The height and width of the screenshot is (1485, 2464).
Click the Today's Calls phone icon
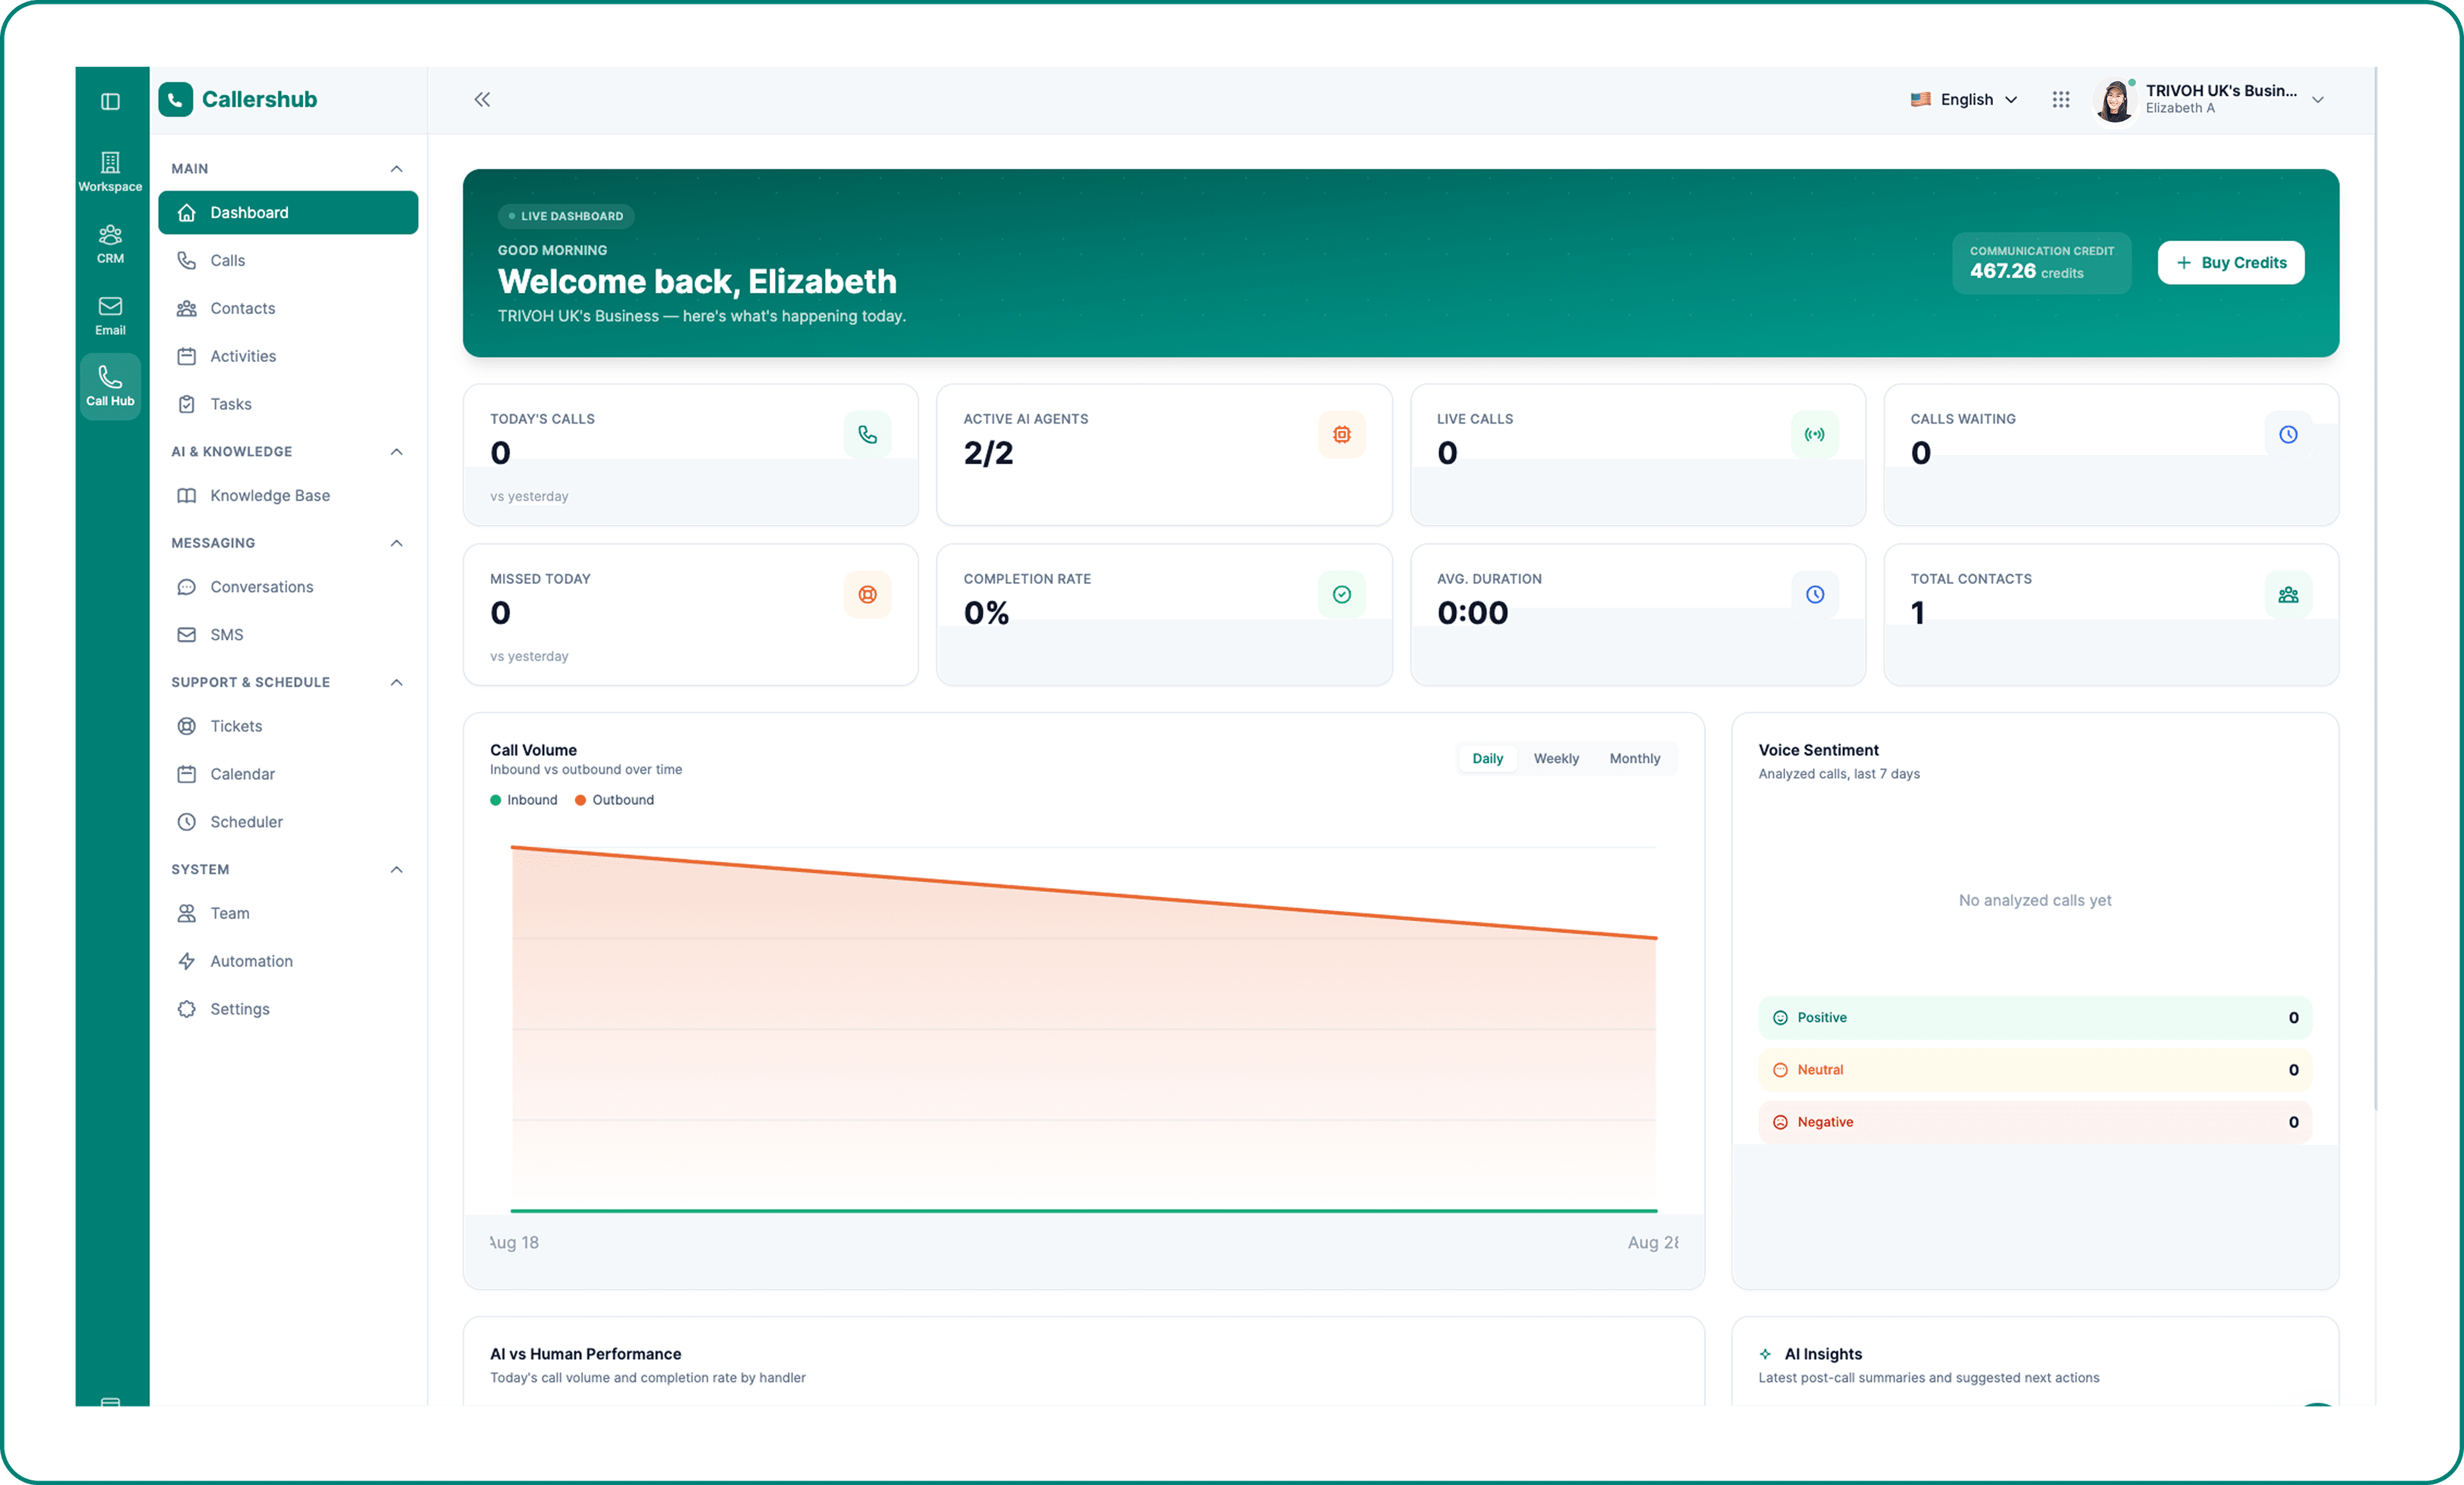pos(867,434)
